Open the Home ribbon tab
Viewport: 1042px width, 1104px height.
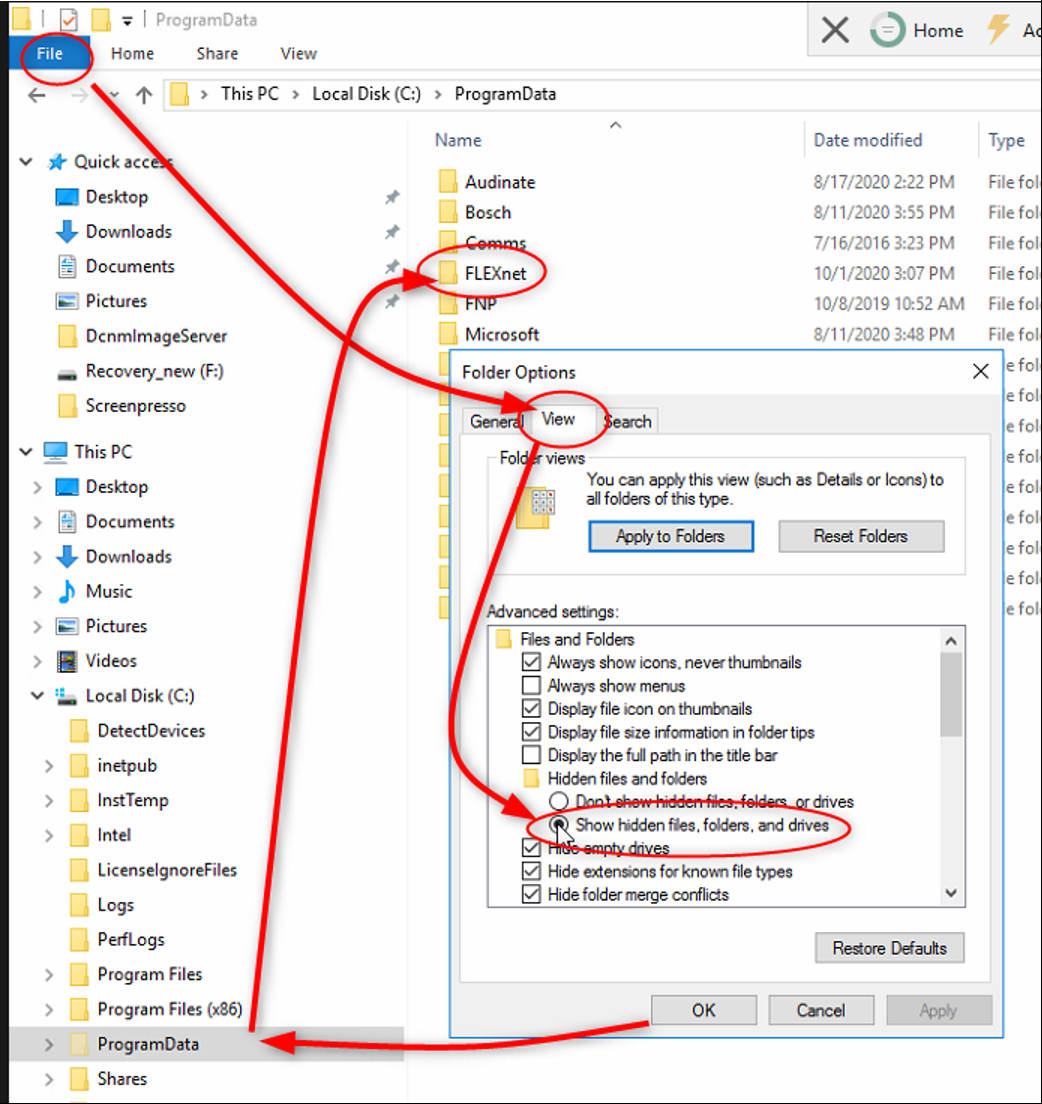coord(132,54)
